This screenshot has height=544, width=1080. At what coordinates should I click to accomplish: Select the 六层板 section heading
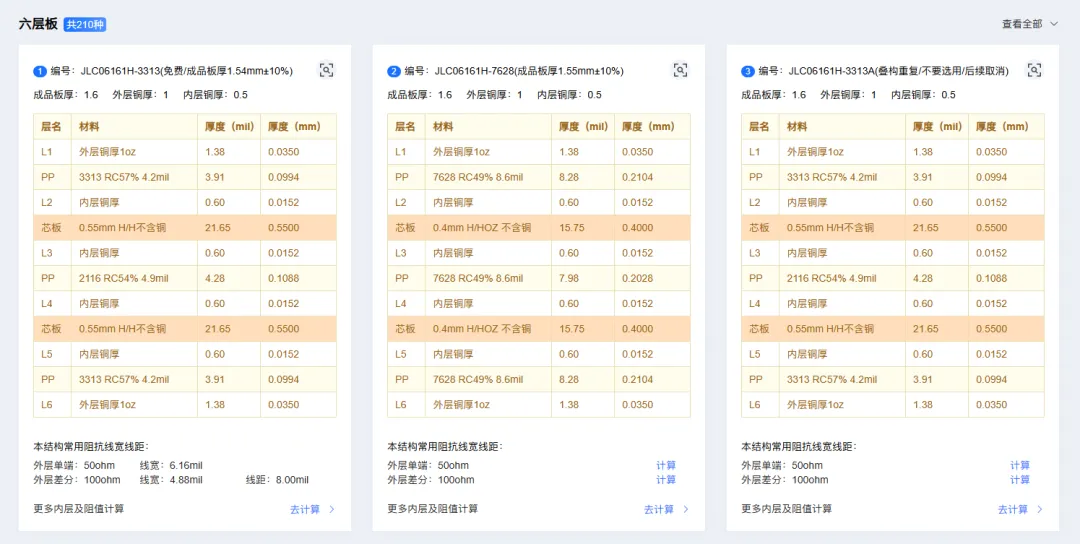38,24
